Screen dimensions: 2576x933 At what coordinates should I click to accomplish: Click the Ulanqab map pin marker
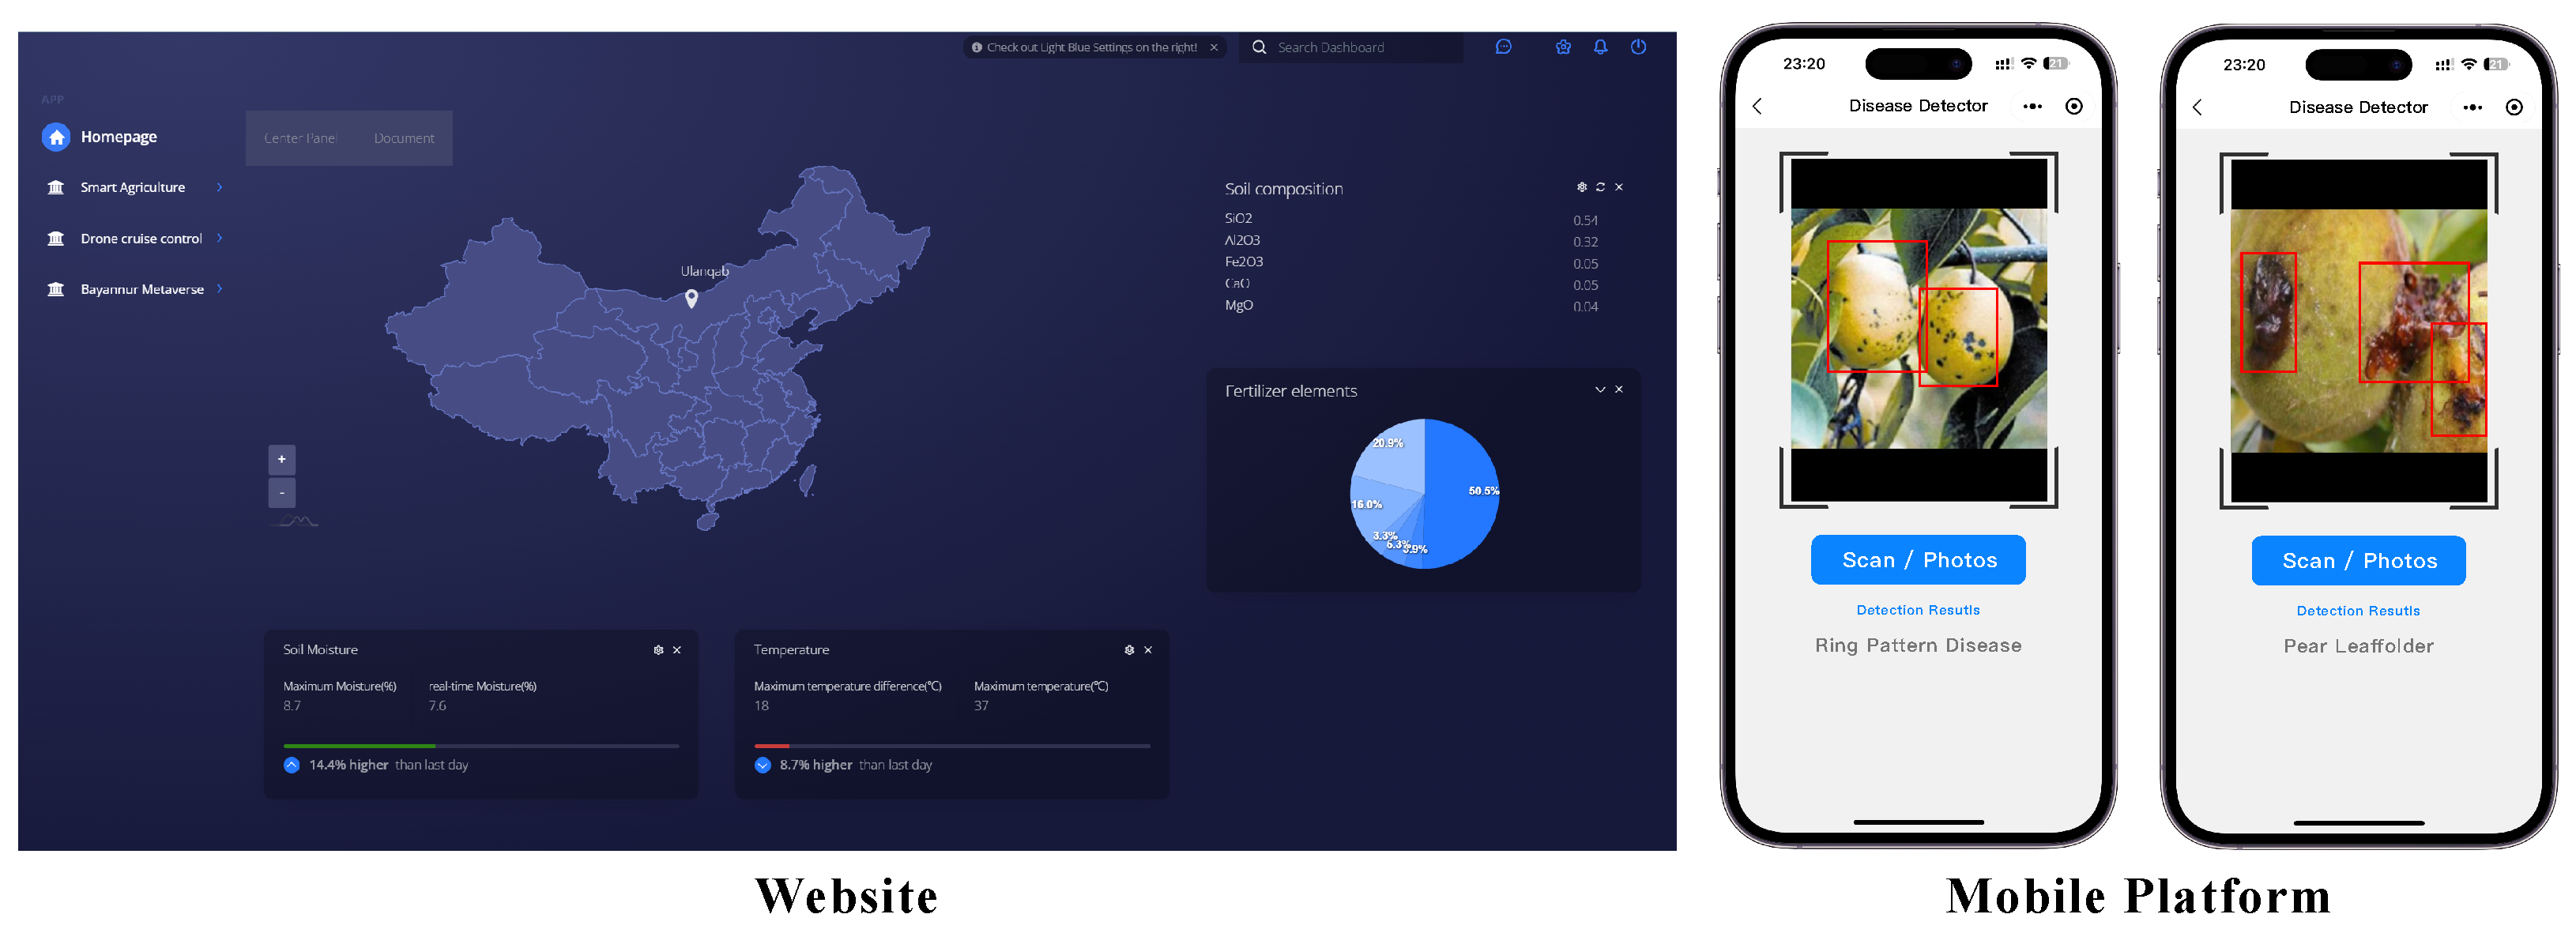691,297
